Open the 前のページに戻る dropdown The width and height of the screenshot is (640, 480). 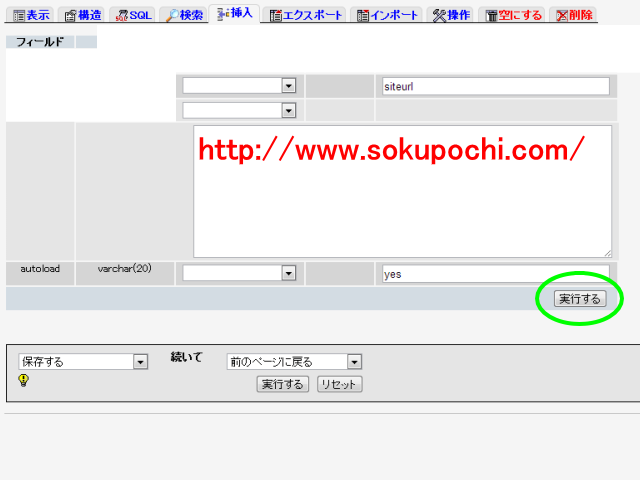pos(294,362)
